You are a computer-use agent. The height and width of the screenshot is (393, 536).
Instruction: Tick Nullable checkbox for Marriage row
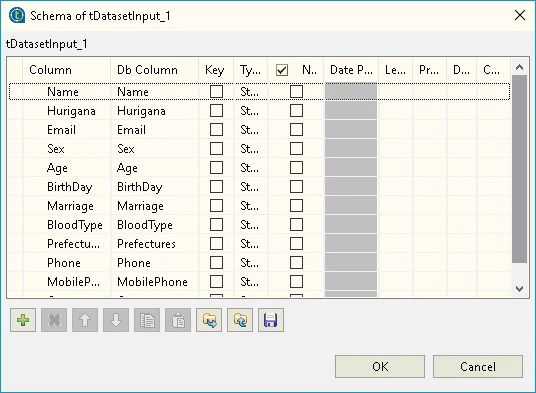[x=296, y=206]
